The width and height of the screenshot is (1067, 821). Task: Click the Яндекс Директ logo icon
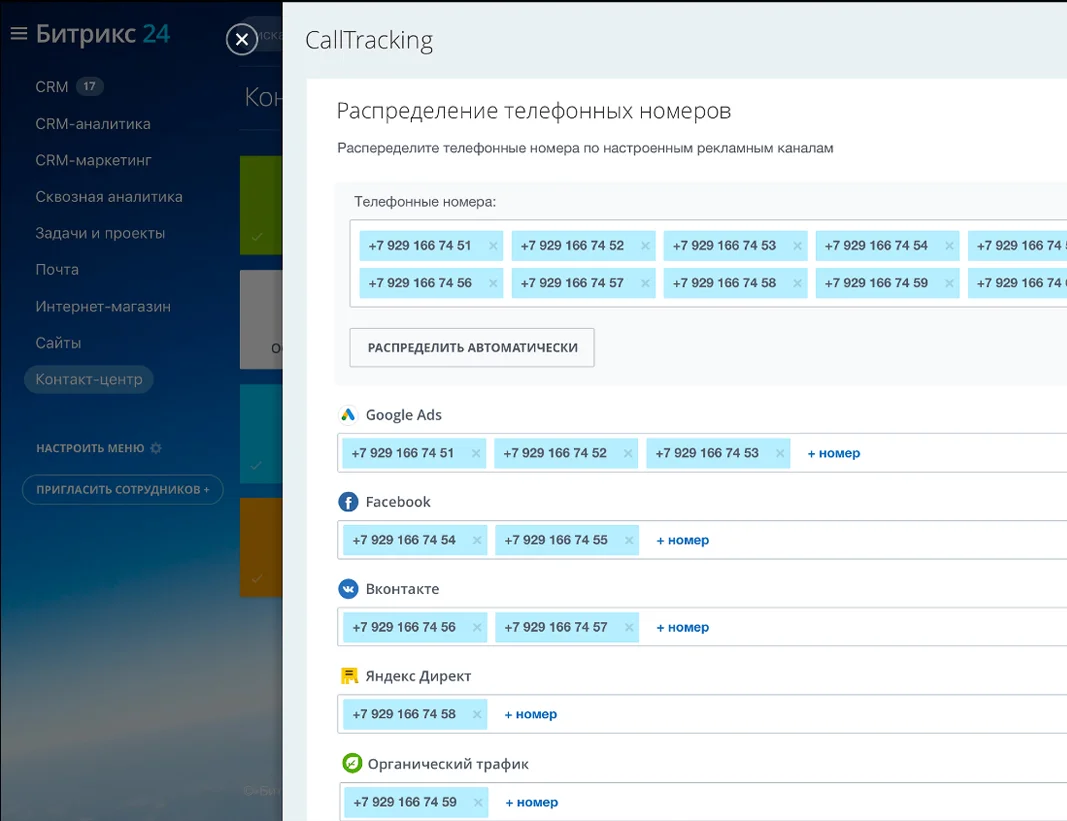coord(349,676)
